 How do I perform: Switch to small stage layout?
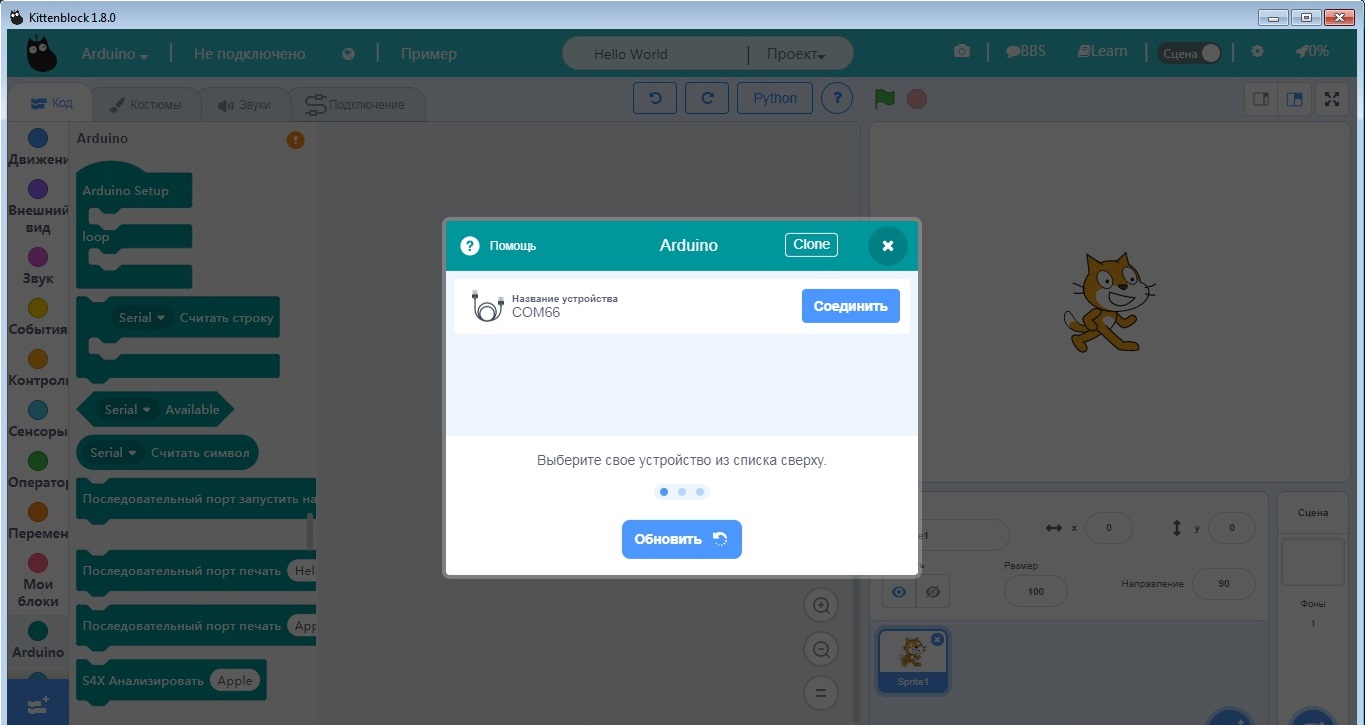(1261, 99)
